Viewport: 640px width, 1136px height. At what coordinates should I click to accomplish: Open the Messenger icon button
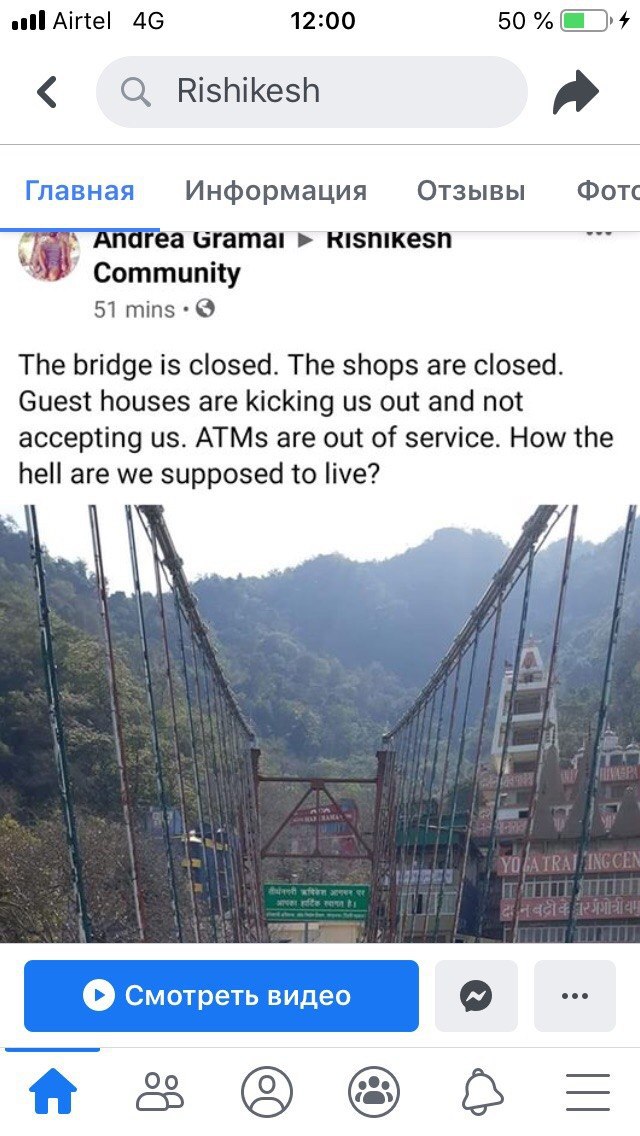click(x=476, y=995)
